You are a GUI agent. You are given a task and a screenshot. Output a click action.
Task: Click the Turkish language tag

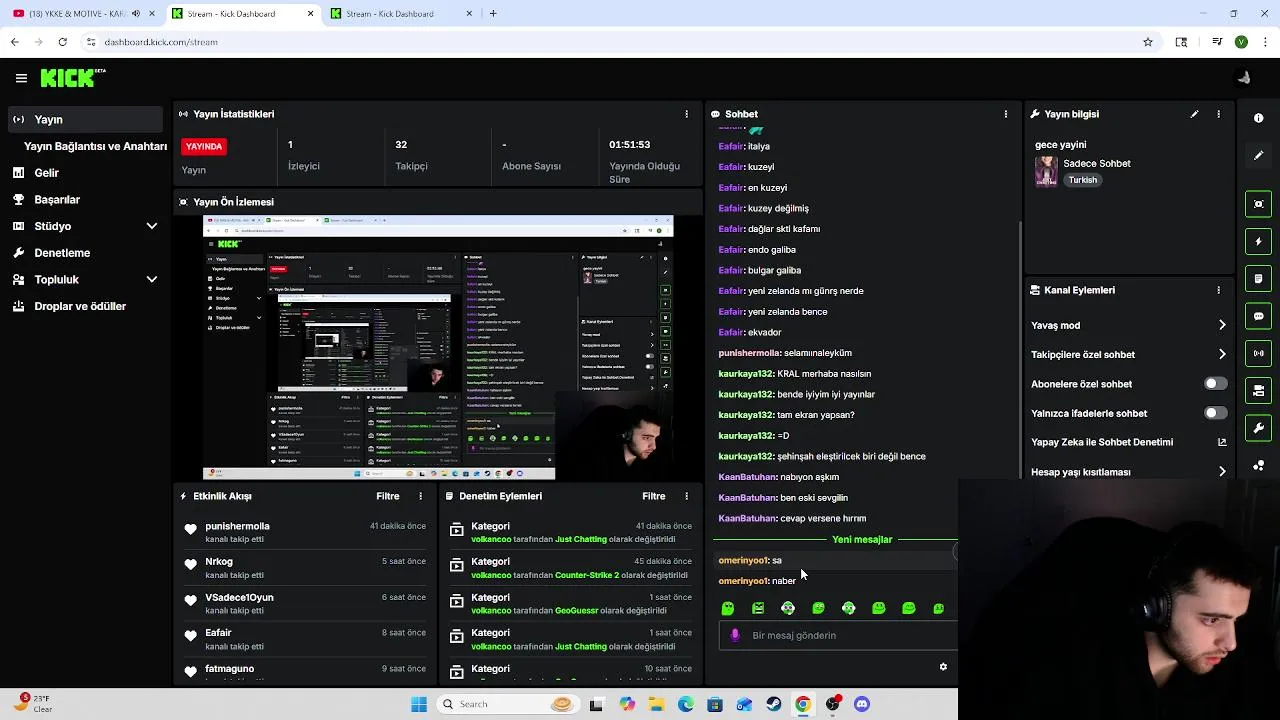(x=1082, y=180)
